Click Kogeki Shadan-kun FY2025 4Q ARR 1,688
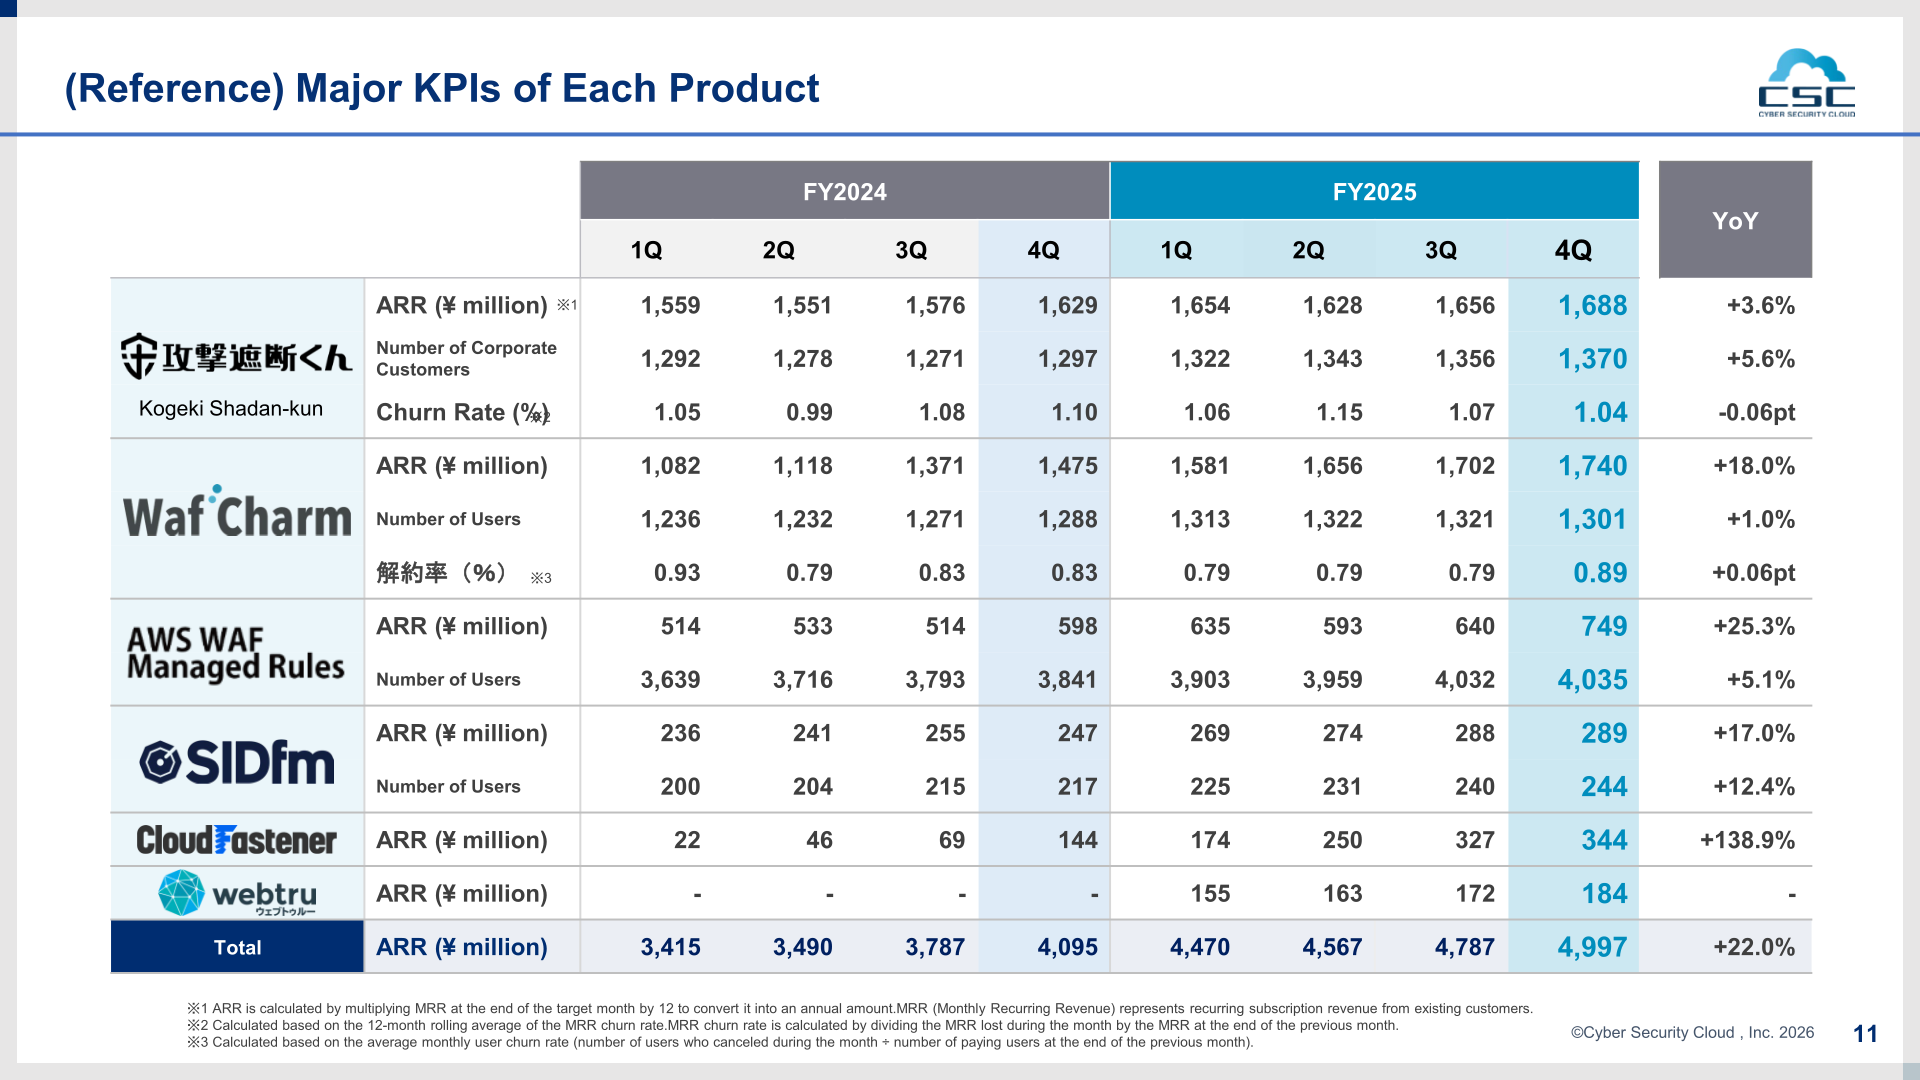The height and width of the screenshot is (1080, 1920). click(x=1592, y=305)
